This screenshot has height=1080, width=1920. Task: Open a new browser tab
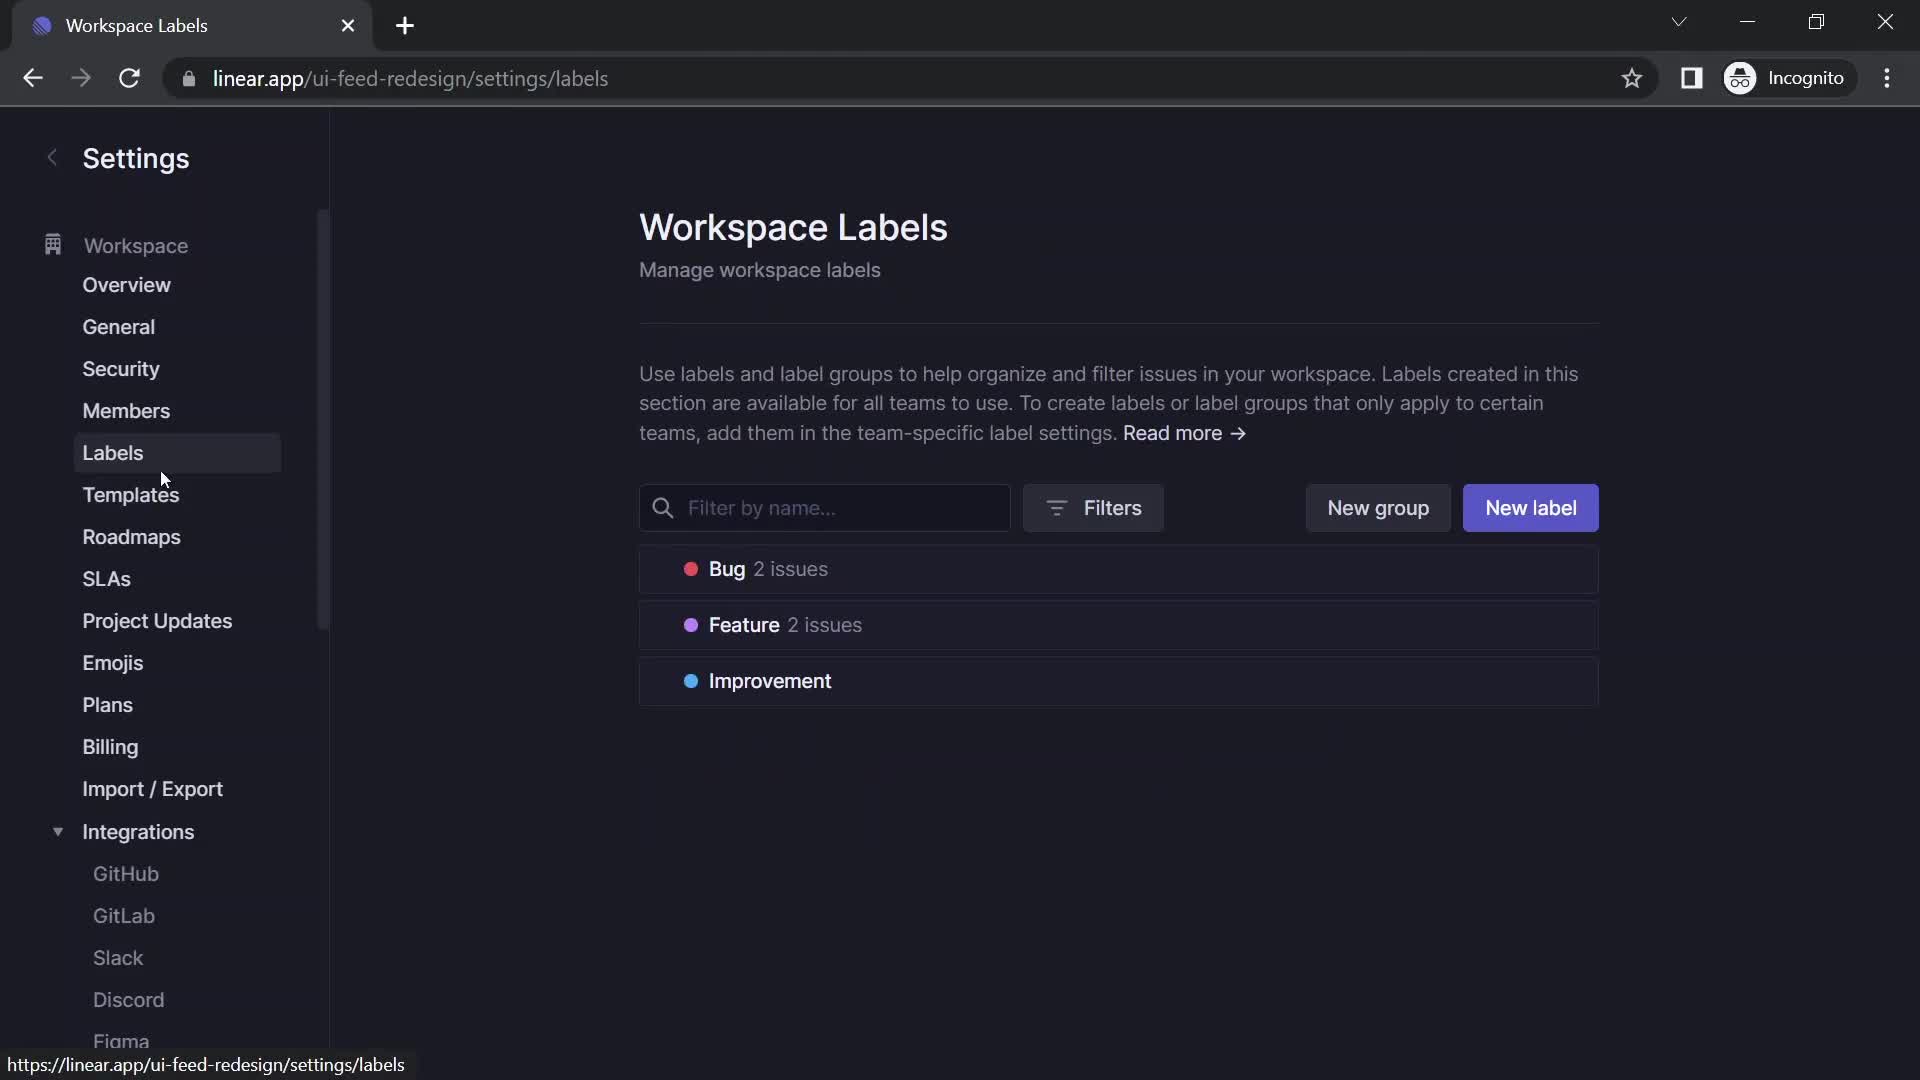(x=405, y=26)
